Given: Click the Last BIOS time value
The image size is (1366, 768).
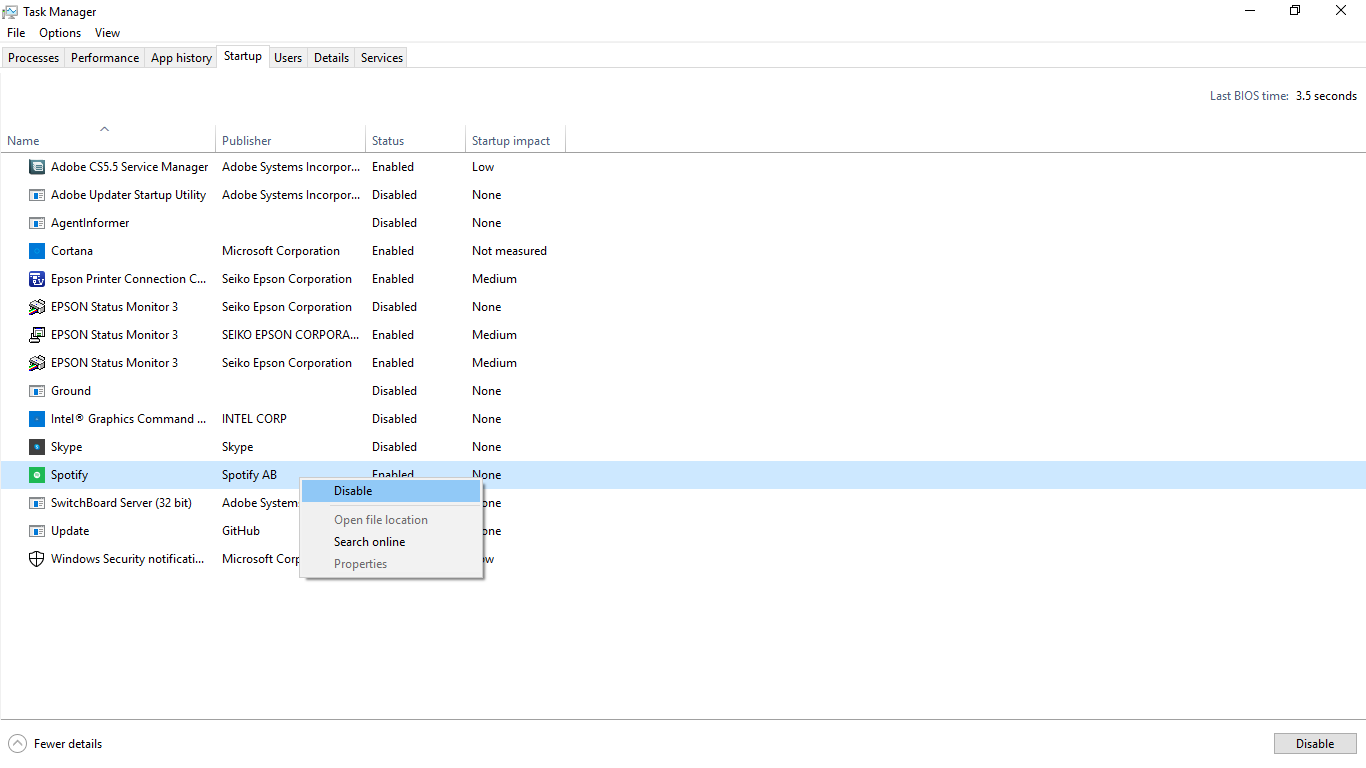Looking at the screenshot, I should point(1326,96).
